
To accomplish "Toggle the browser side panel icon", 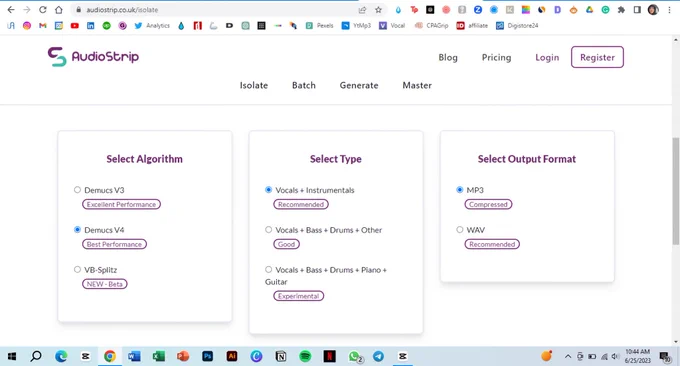I will (637, 10).
